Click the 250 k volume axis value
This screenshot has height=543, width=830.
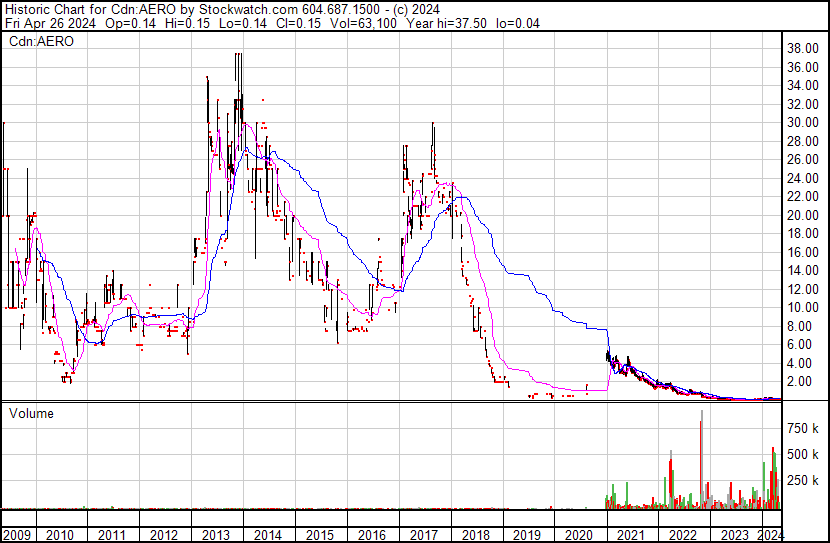point(803,481)
